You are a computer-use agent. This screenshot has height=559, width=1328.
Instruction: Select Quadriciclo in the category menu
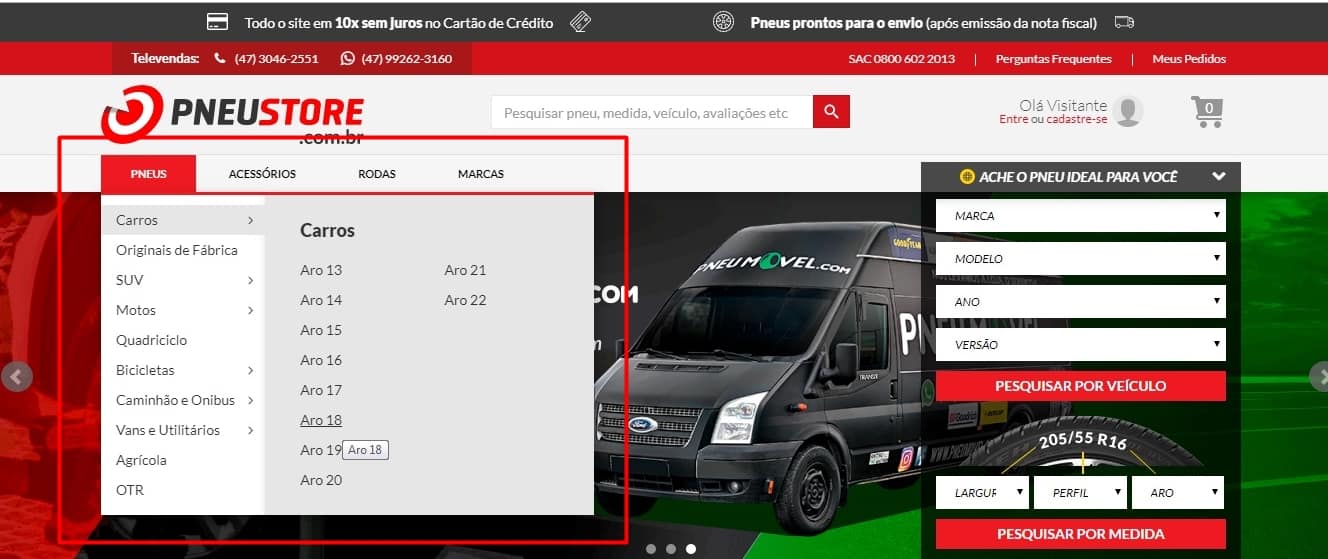click(x=151, y=340)
